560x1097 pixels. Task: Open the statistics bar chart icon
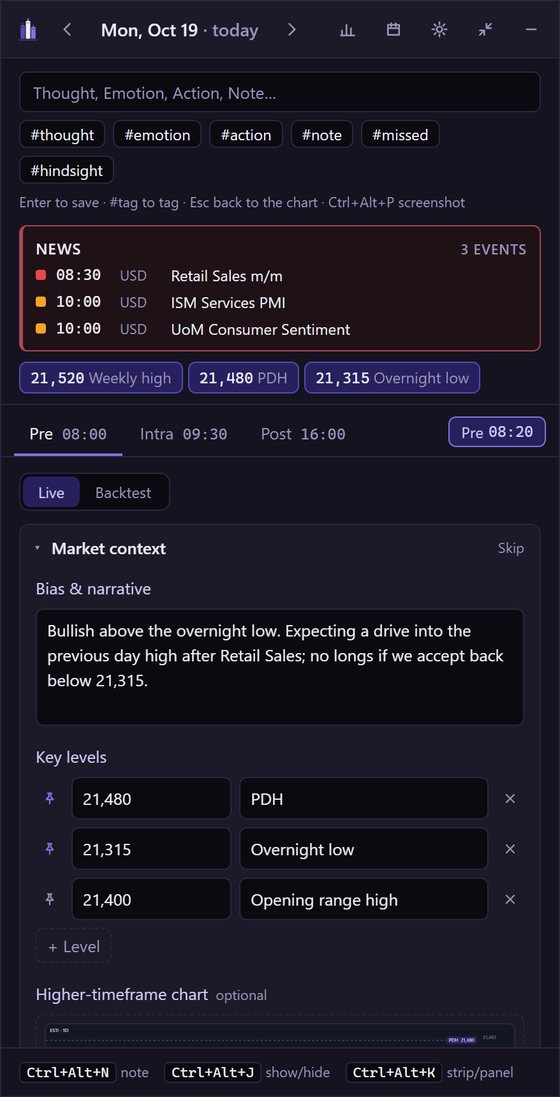click(347, 30)
